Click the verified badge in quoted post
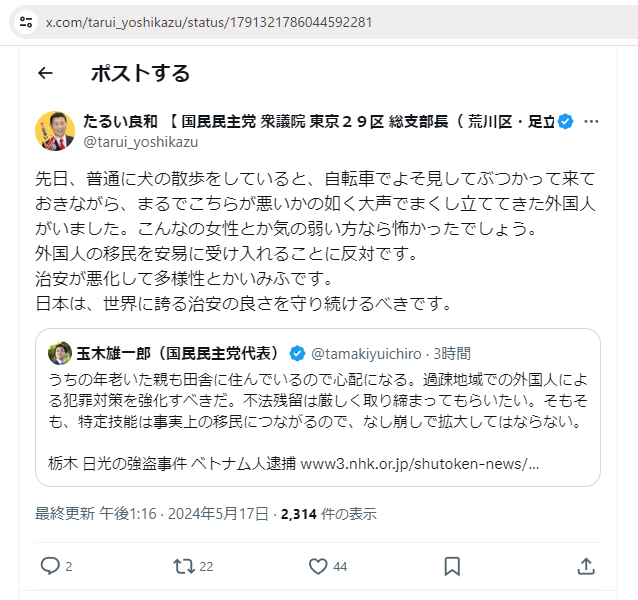Screen dimensions: 638x600 coord(297,353)
